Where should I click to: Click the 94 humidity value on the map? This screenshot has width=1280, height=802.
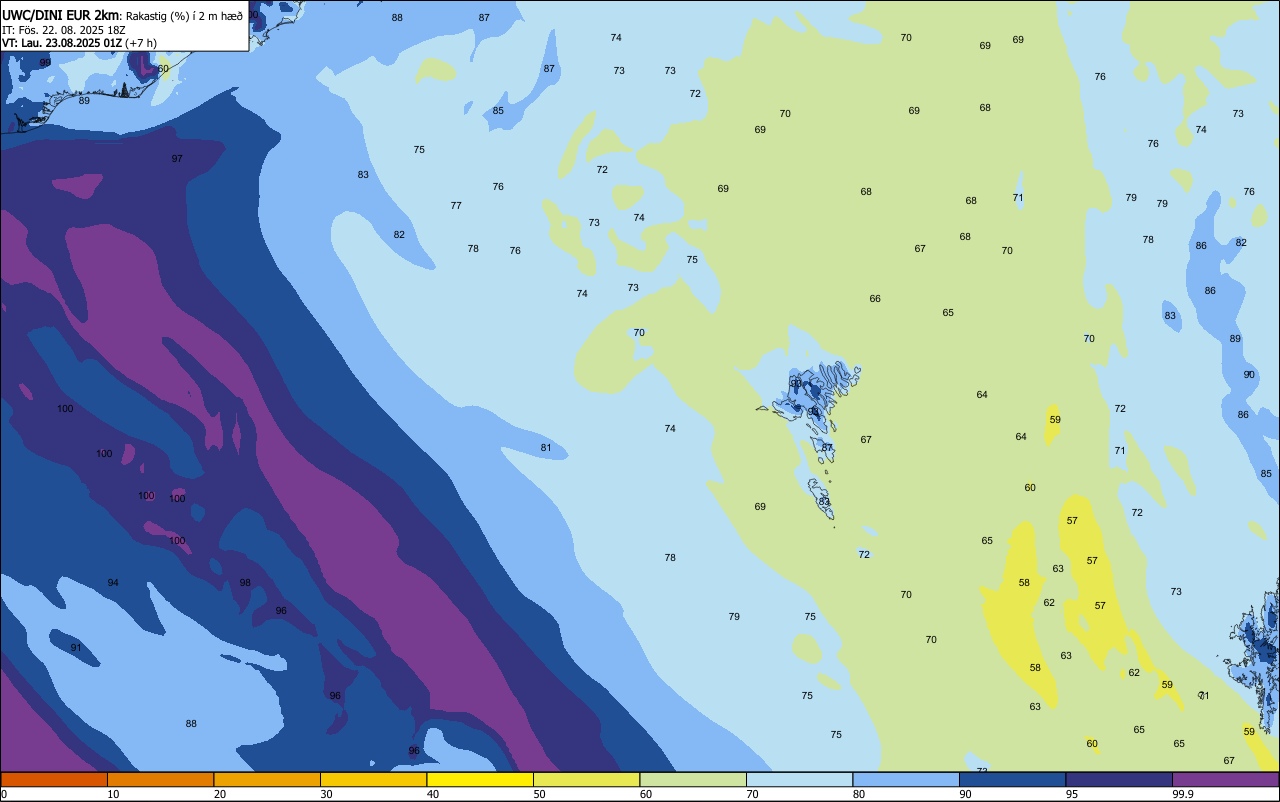pyautogui.click(x=113, y=583)
